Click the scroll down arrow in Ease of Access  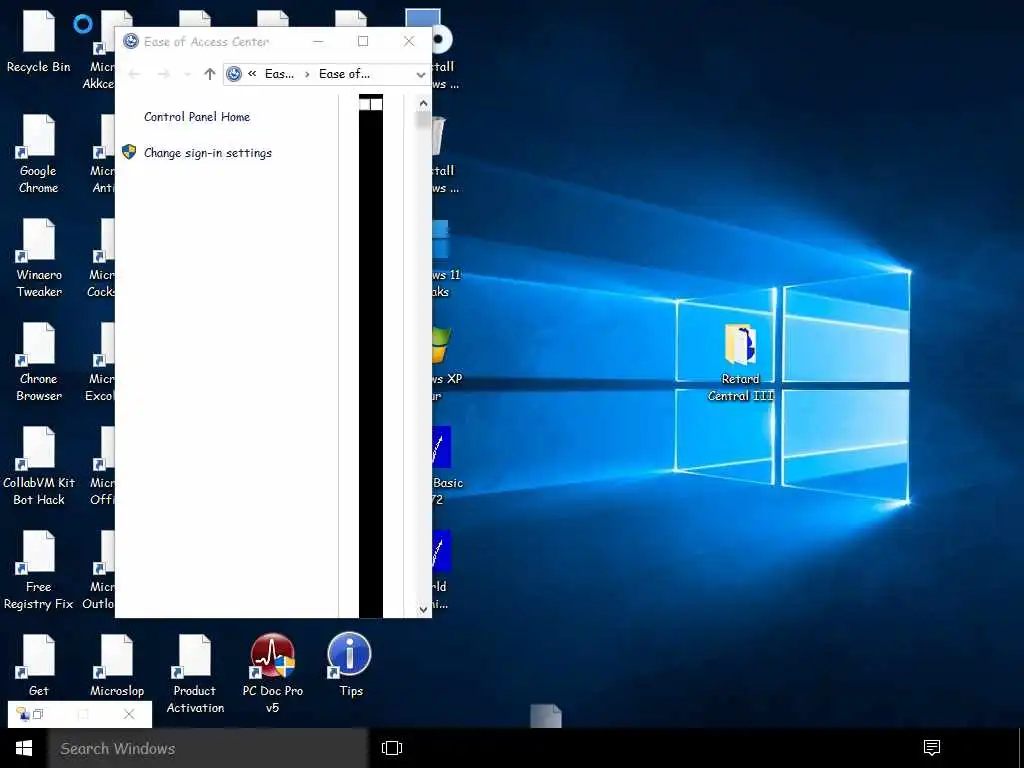423,609
